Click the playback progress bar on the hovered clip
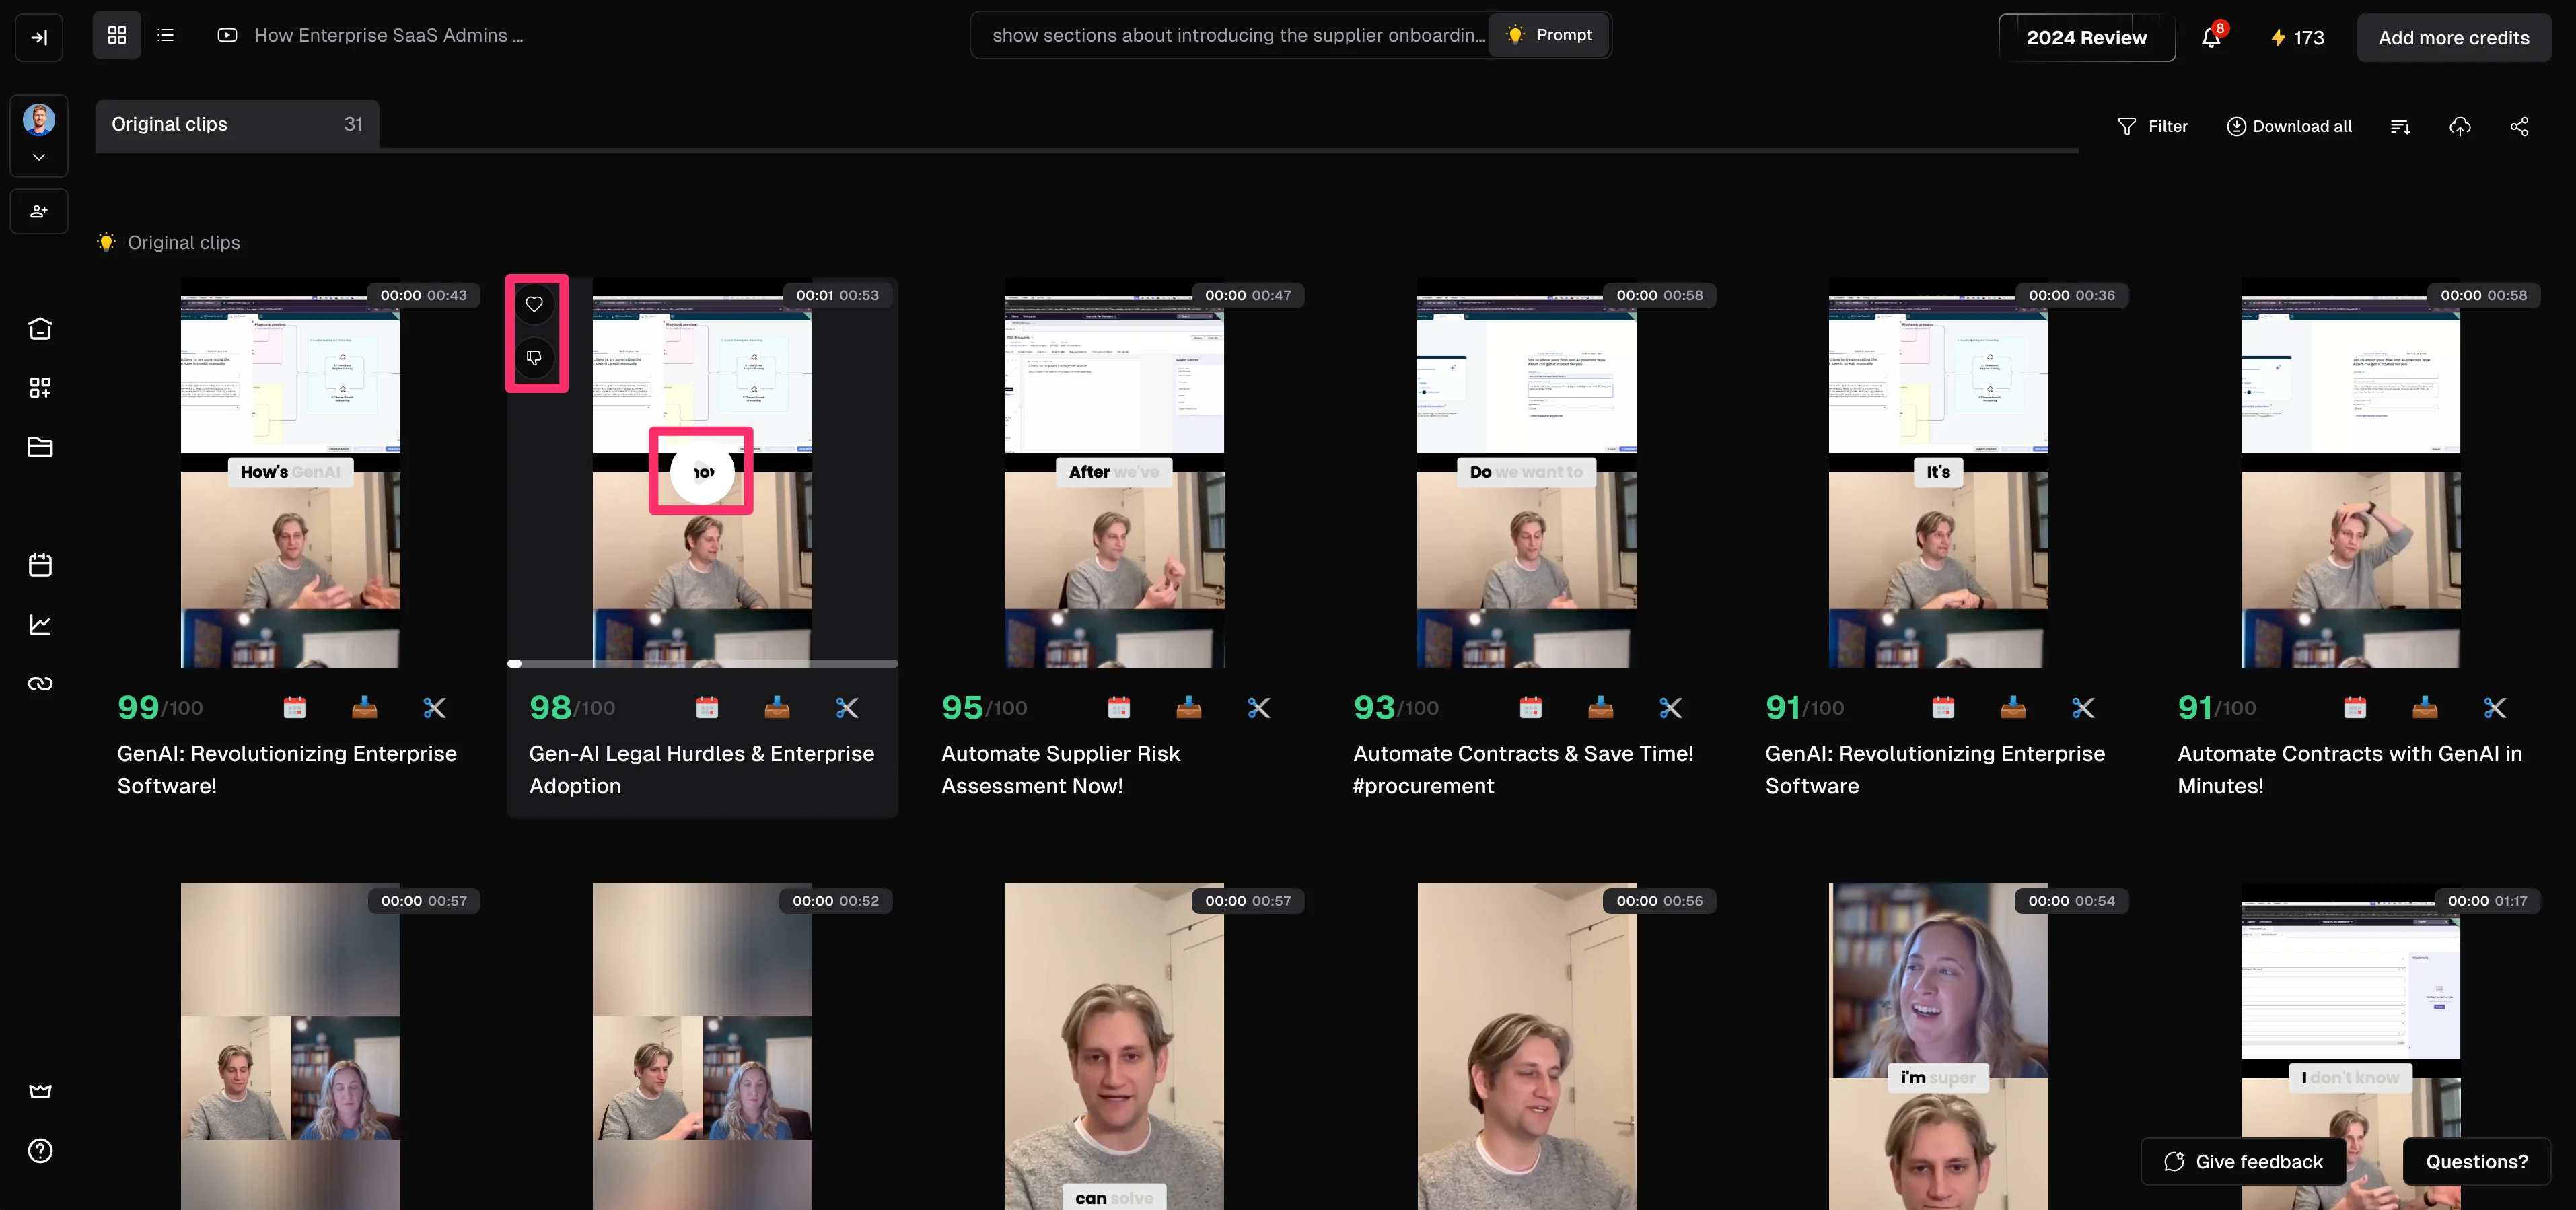The width and height of the screenshot is (2576, 1210). click(702, 663)
